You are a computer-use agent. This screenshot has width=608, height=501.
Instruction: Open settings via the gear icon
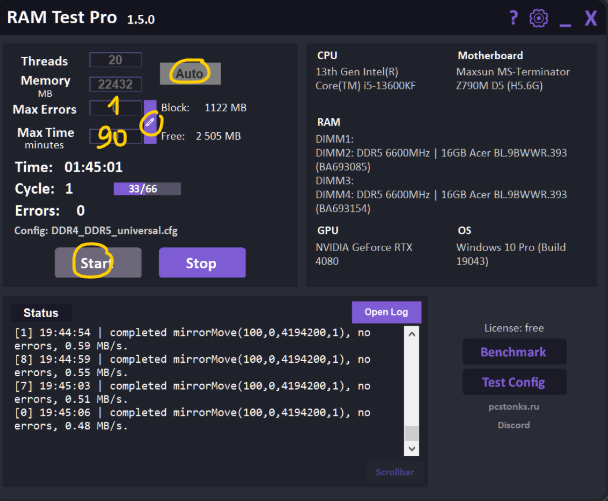[x=539, y=18]
